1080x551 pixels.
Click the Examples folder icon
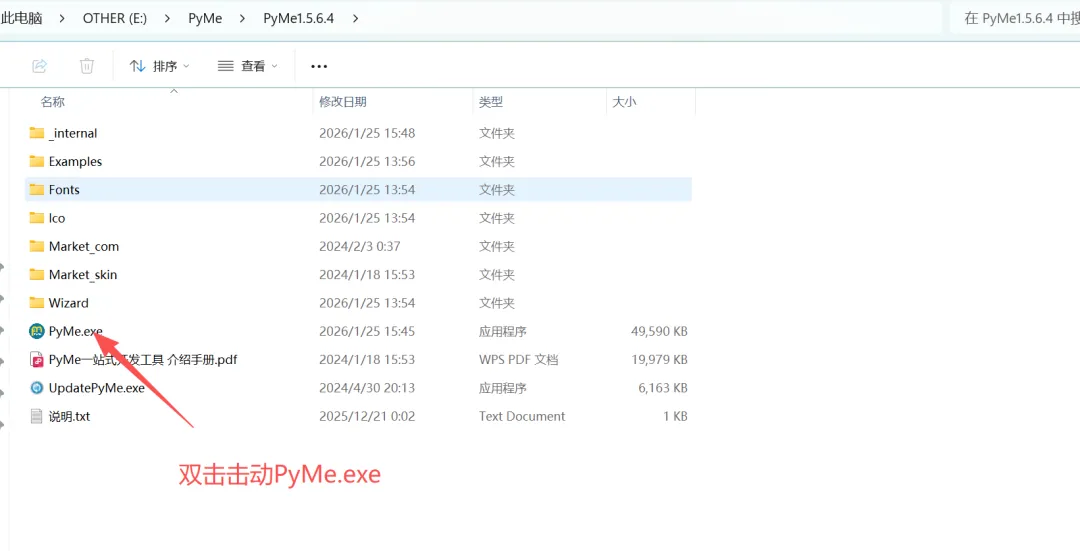point(37,161)
